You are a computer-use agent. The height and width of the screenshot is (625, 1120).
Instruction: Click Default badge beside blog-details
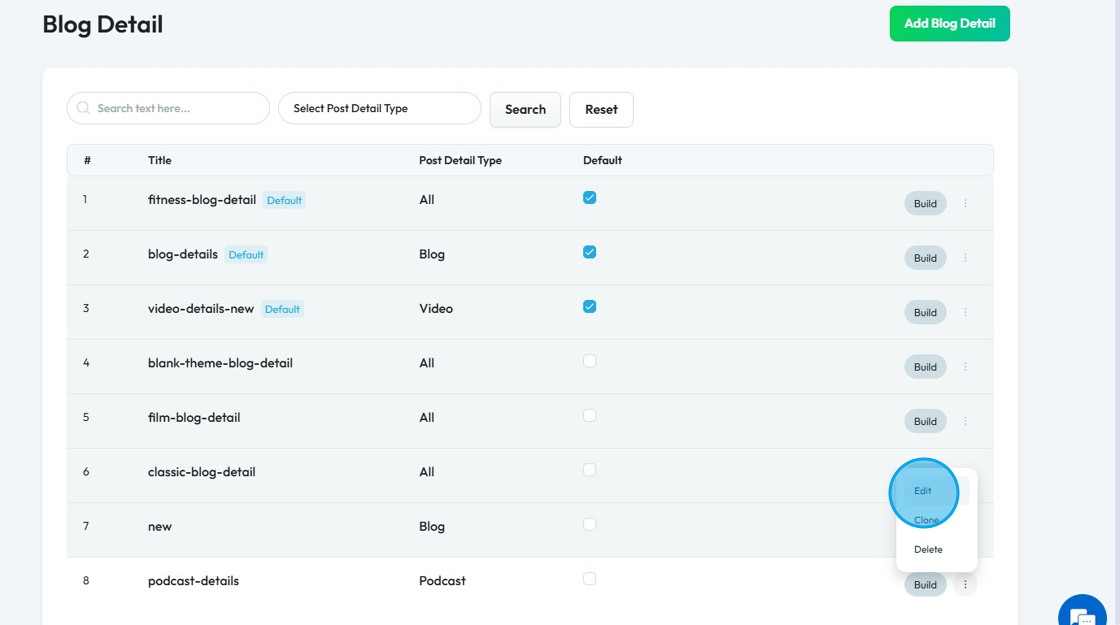[246, 254]
